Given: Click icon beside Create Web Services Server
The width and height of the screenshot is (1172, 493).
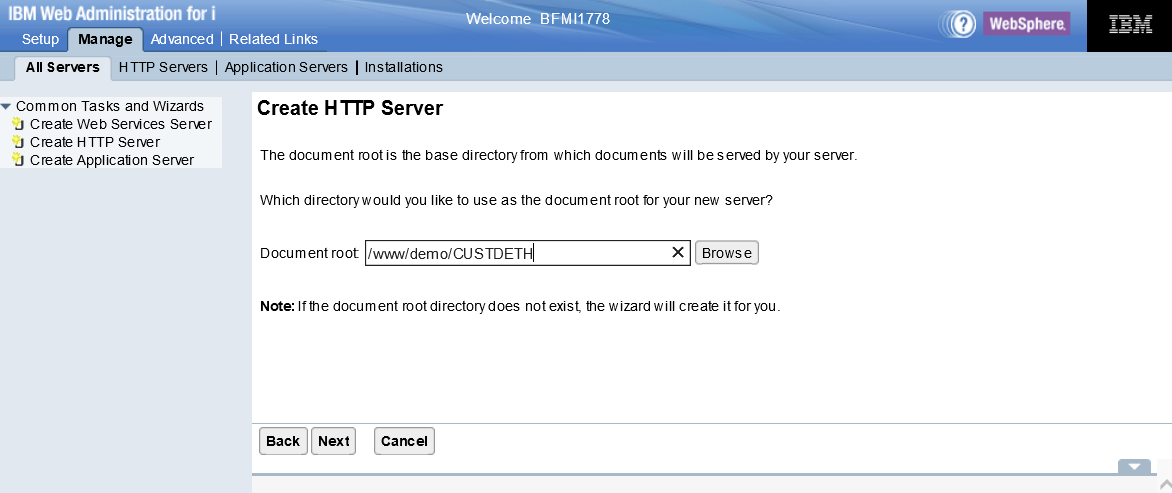Looking at the screenshot, I should coord(19,124).
